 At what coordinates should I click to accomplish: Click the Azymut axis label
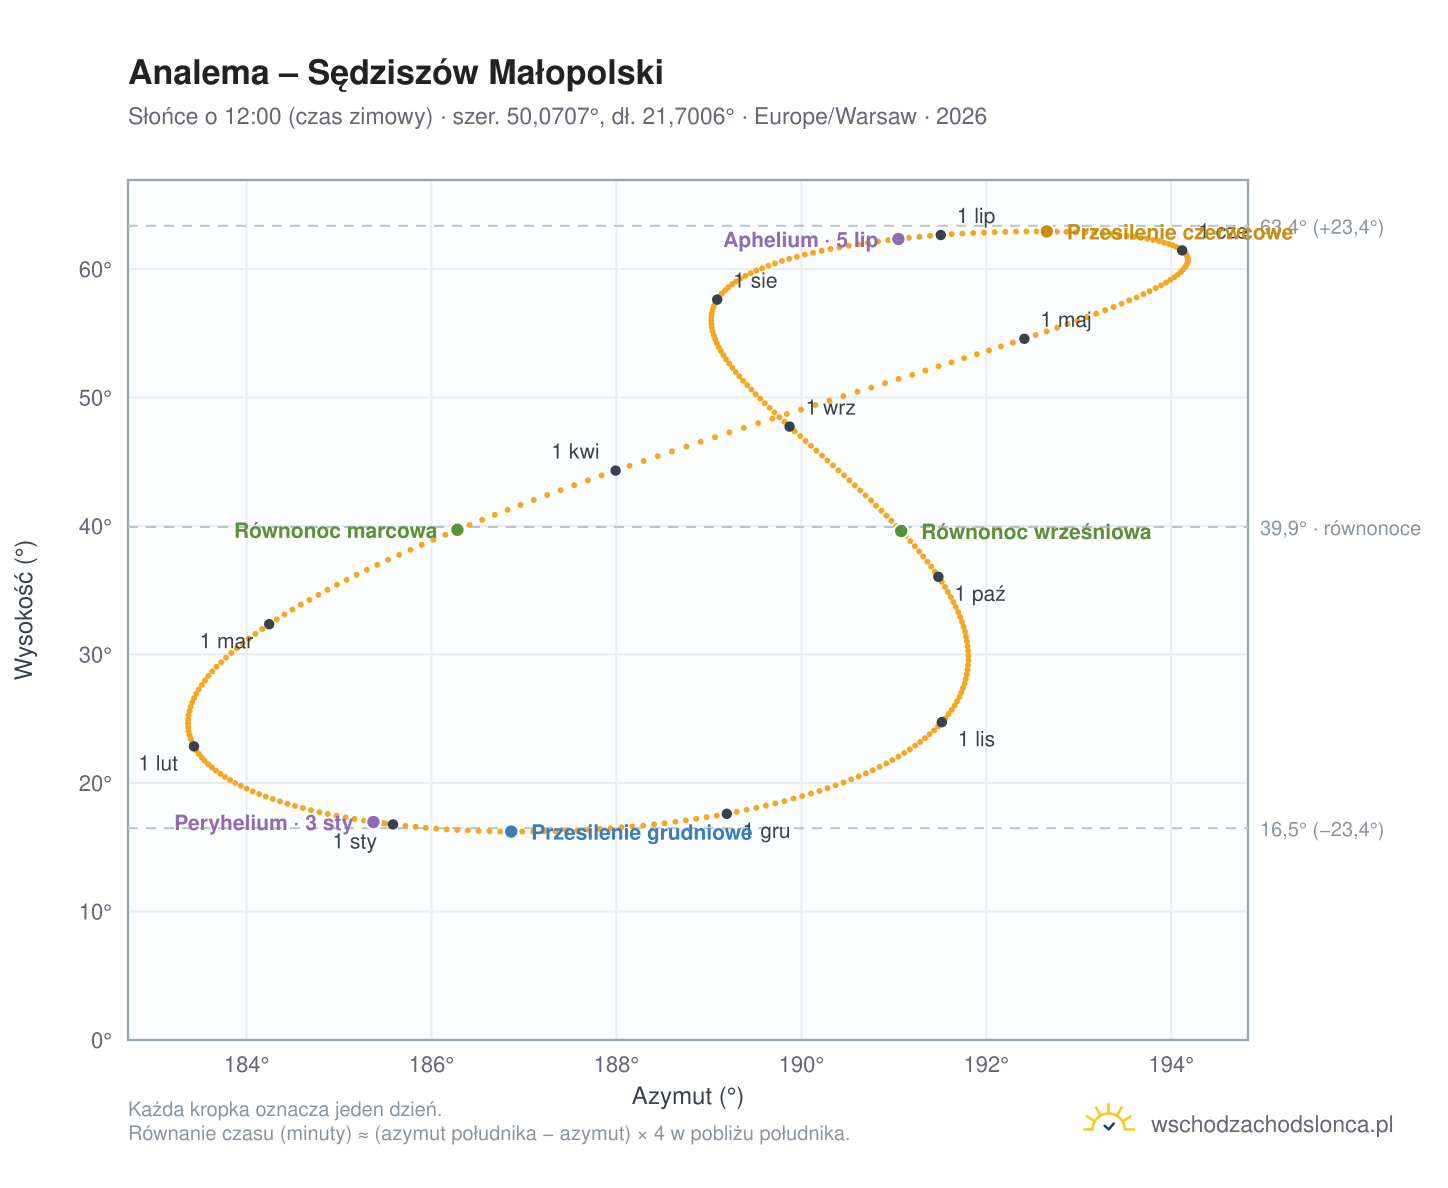coord(688,1097)
